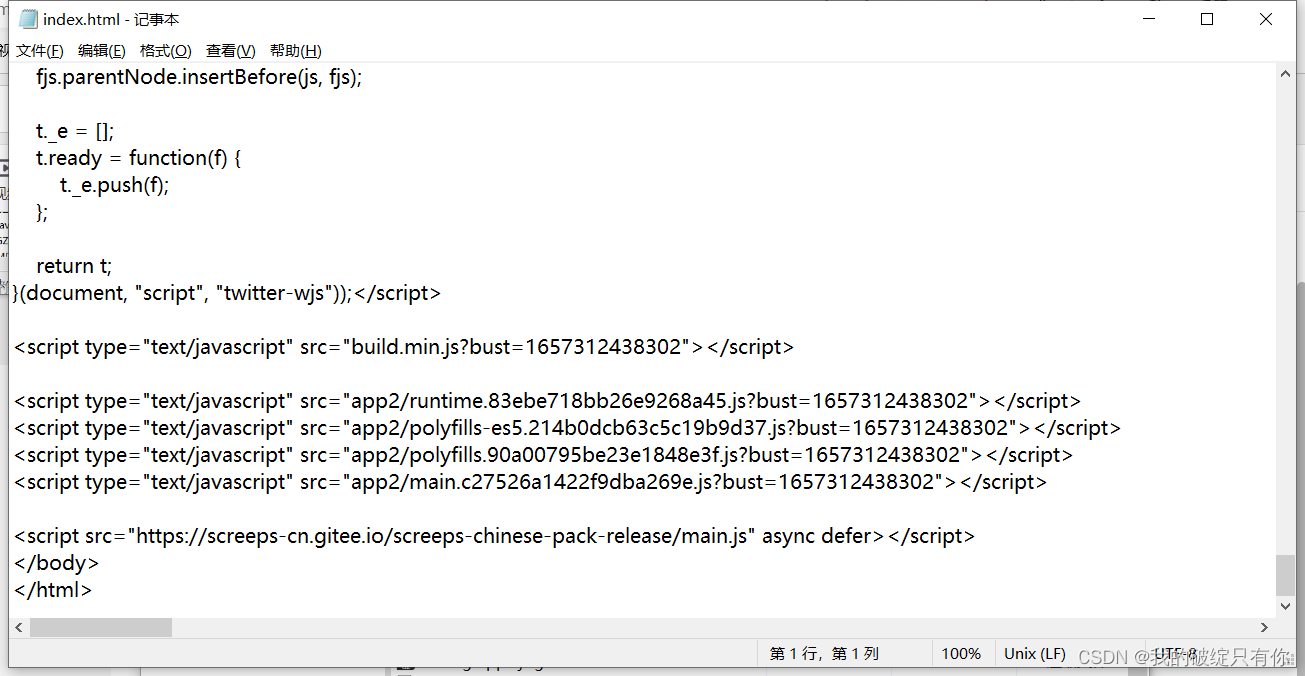Click the 第 1 行, 第 1 列 position indicator

tap(823, 653)
